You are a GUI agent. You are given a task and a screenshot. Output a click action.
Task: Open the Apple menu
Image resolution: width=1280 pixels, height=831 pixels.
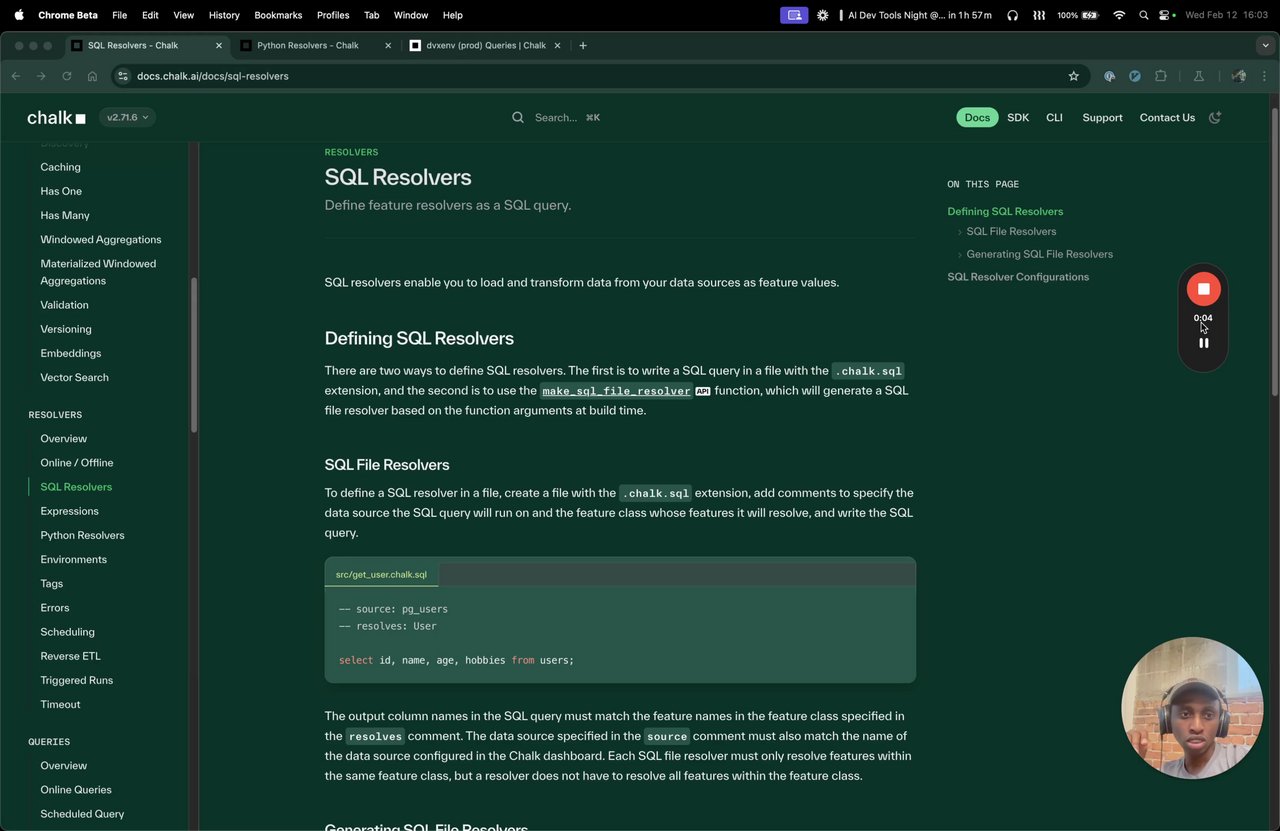(19, 15)
